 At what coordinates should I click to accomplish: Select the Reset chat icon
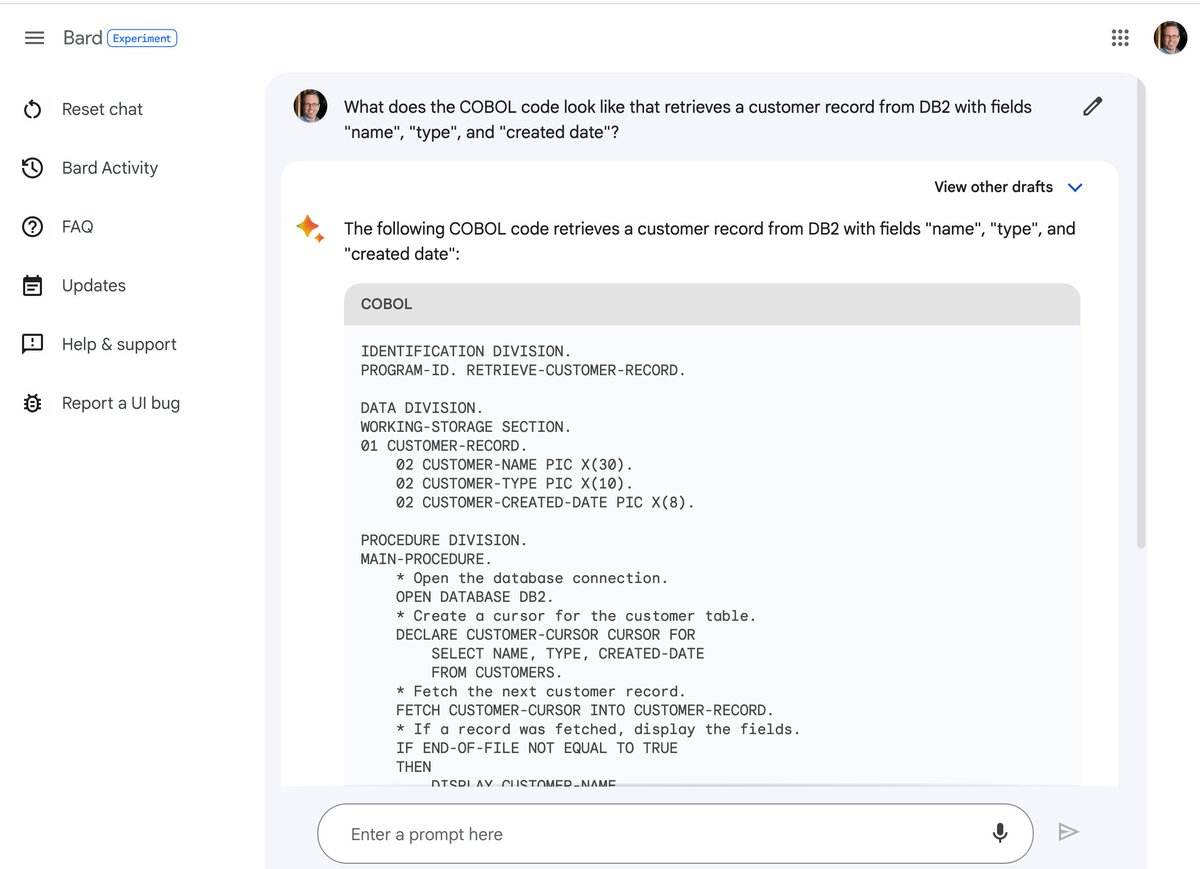click(31, 108)
